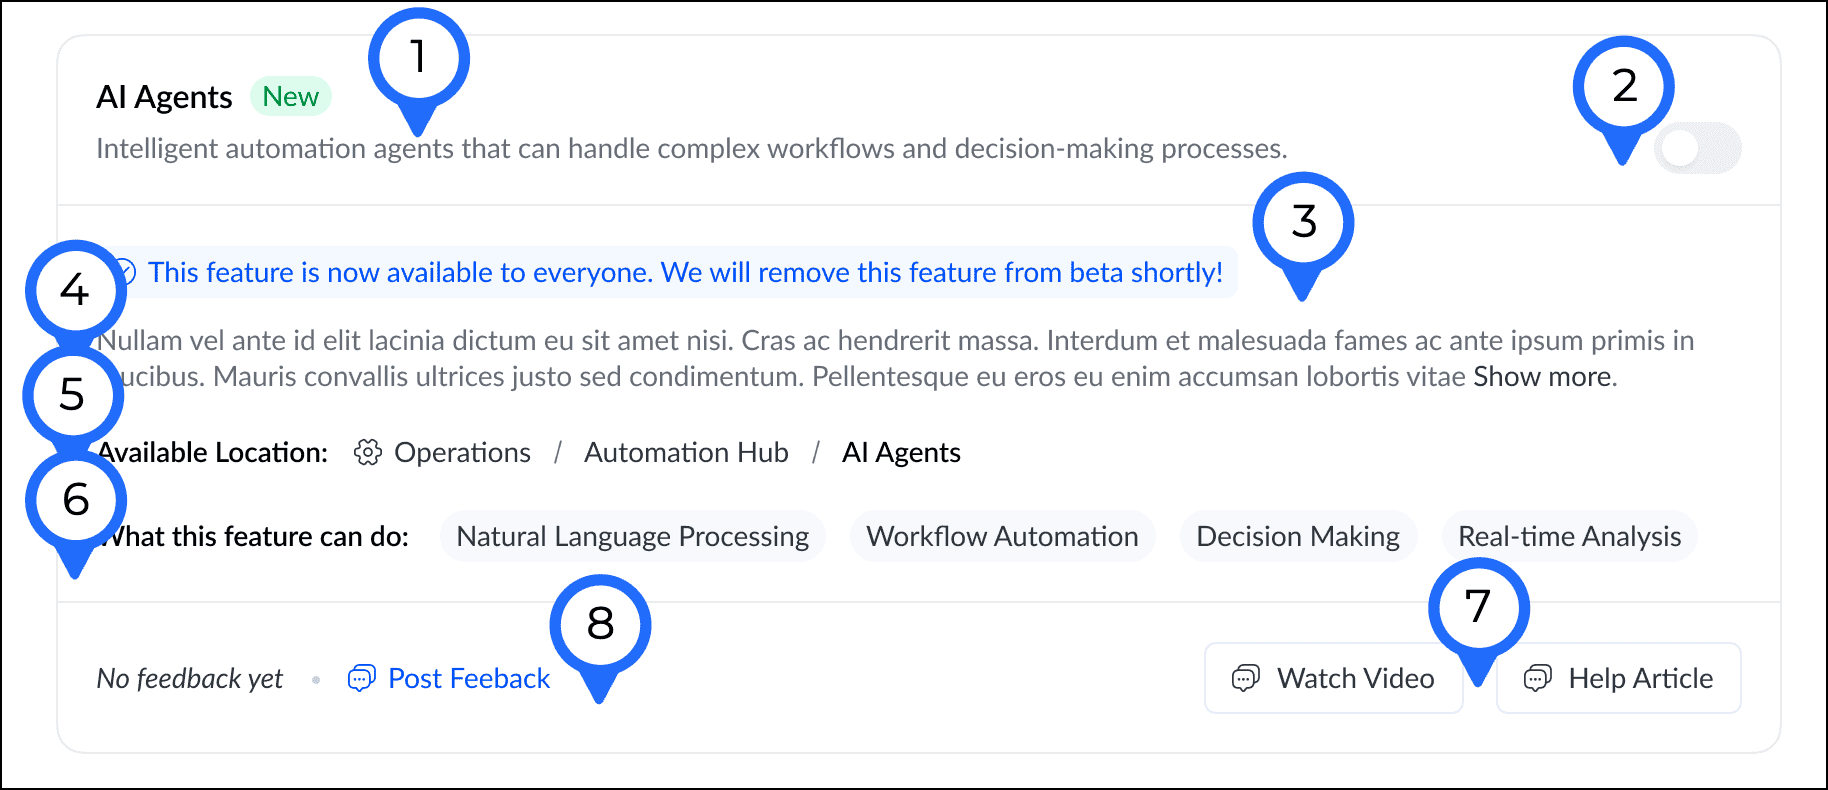
Task: Click the icon inside Help Article button
Action: [x=1537, y=679]
